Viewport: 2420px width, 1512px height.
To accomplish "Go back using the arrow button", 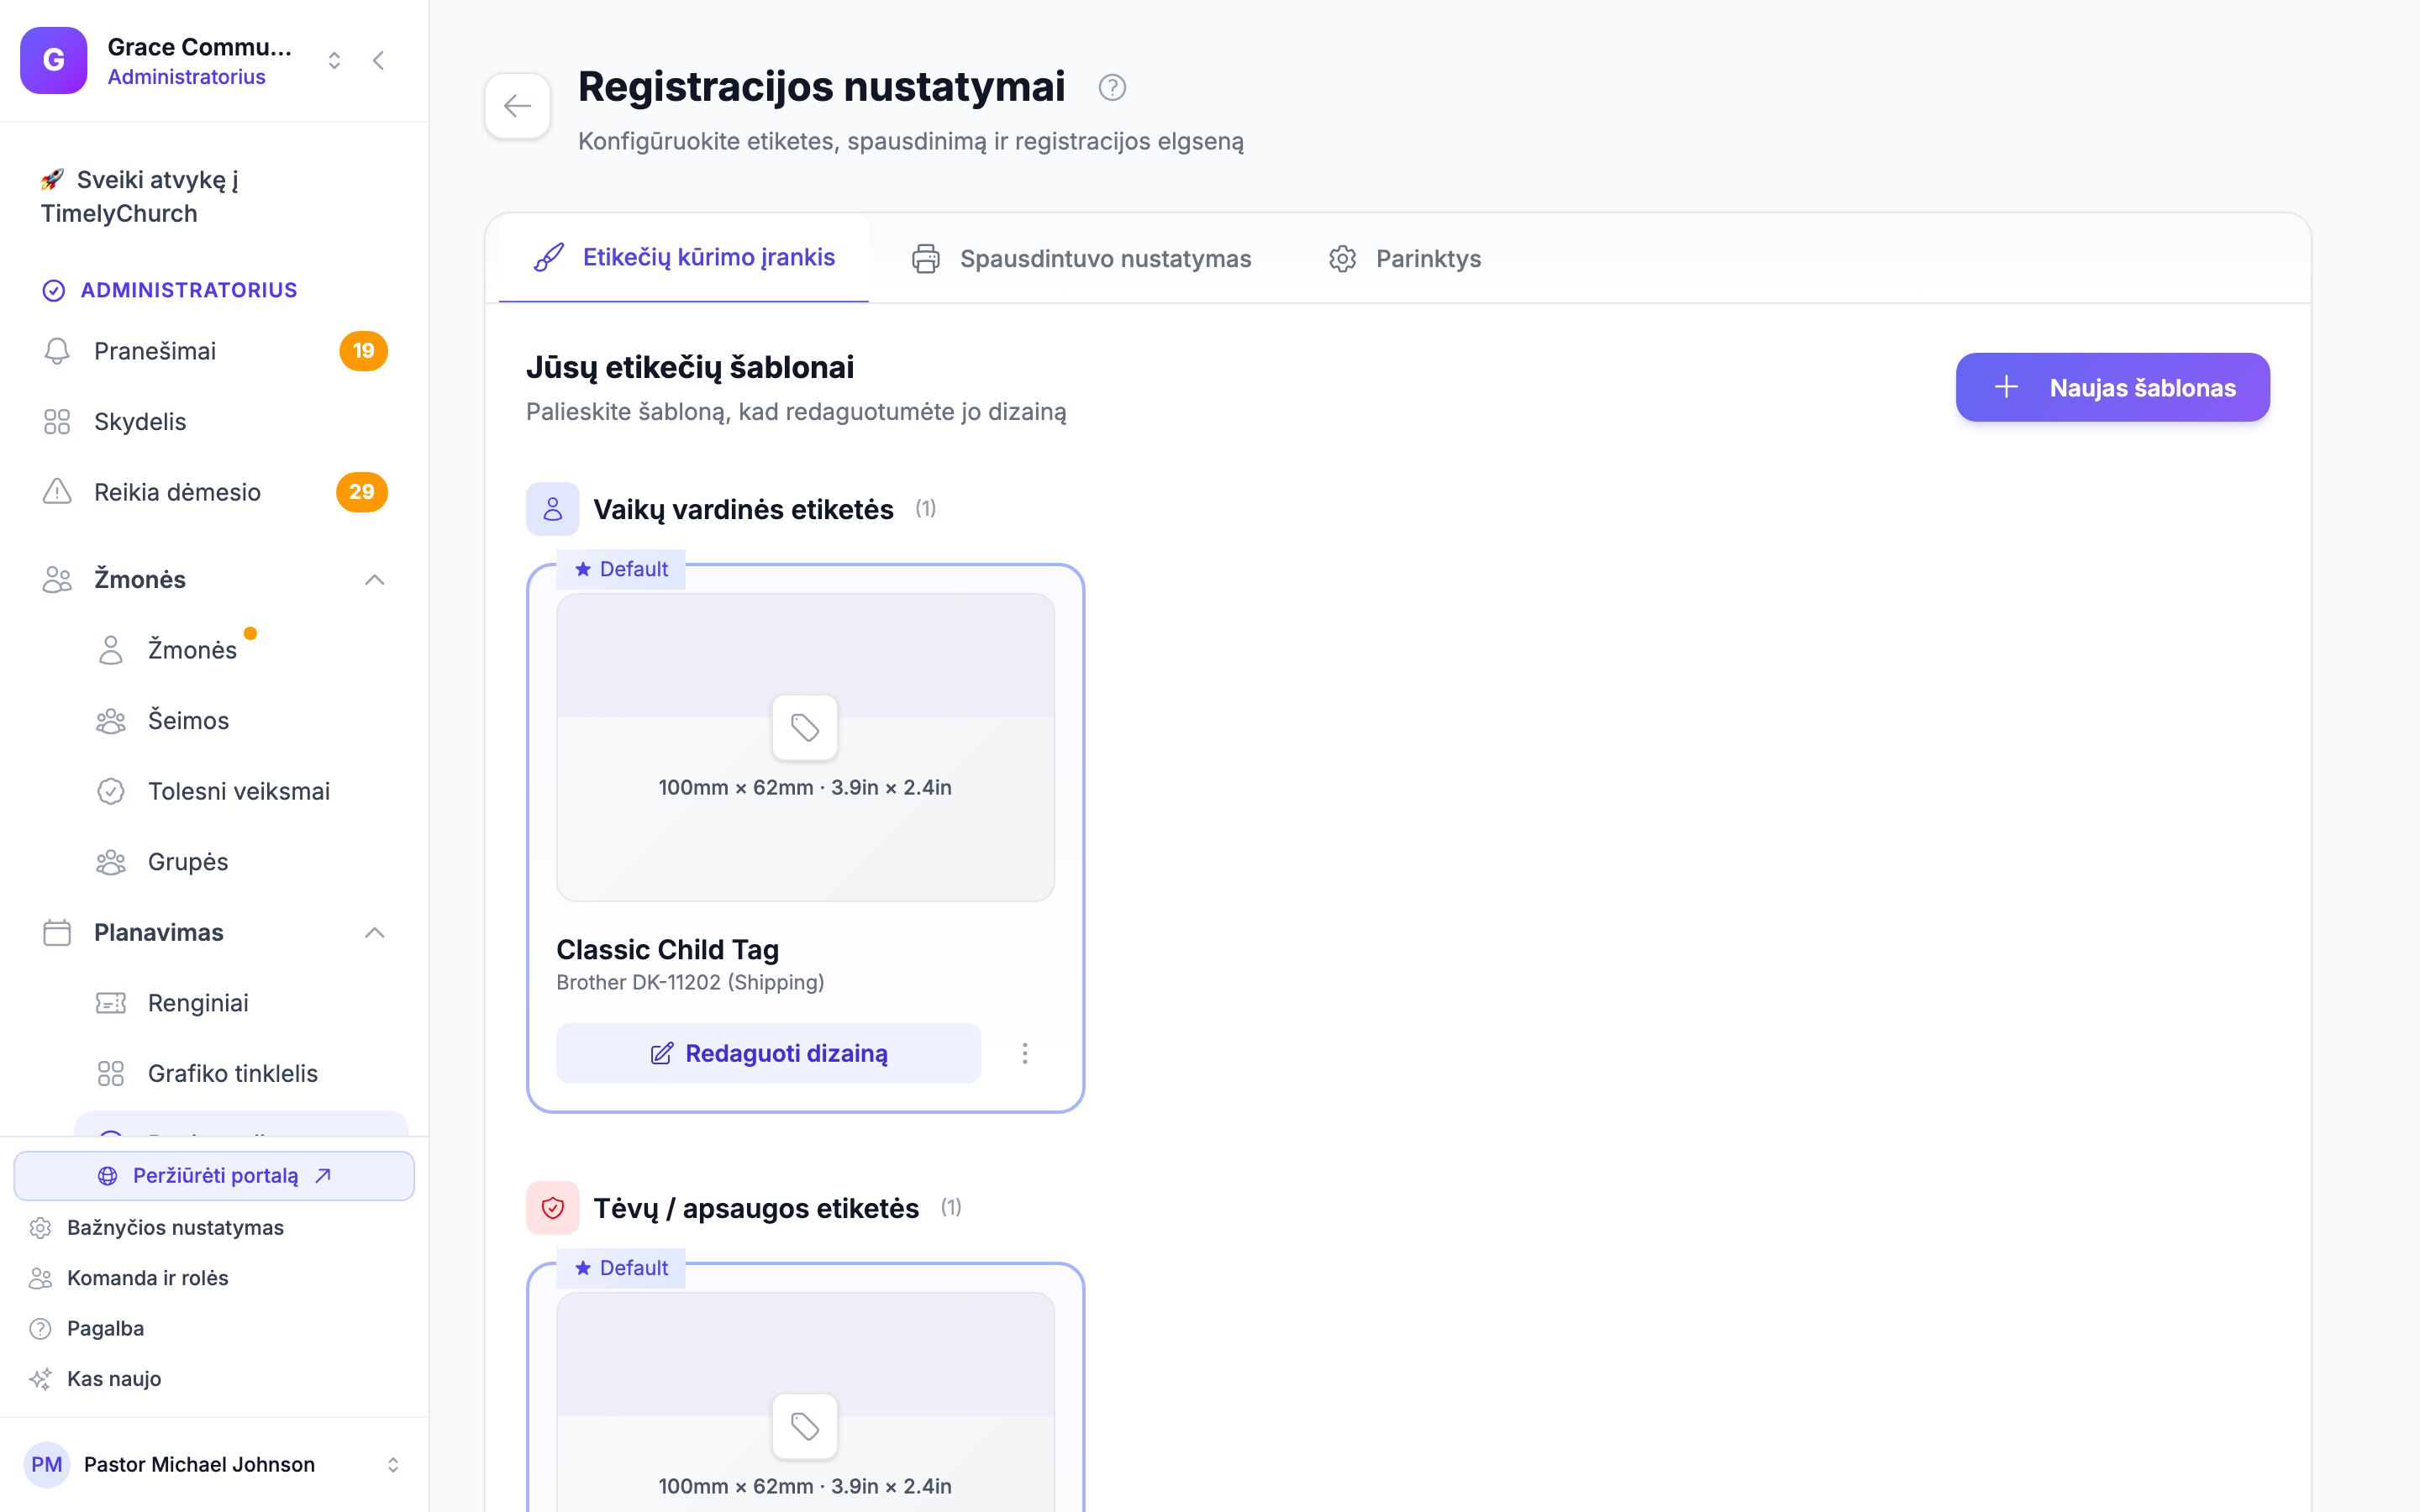I will [517, 105].
